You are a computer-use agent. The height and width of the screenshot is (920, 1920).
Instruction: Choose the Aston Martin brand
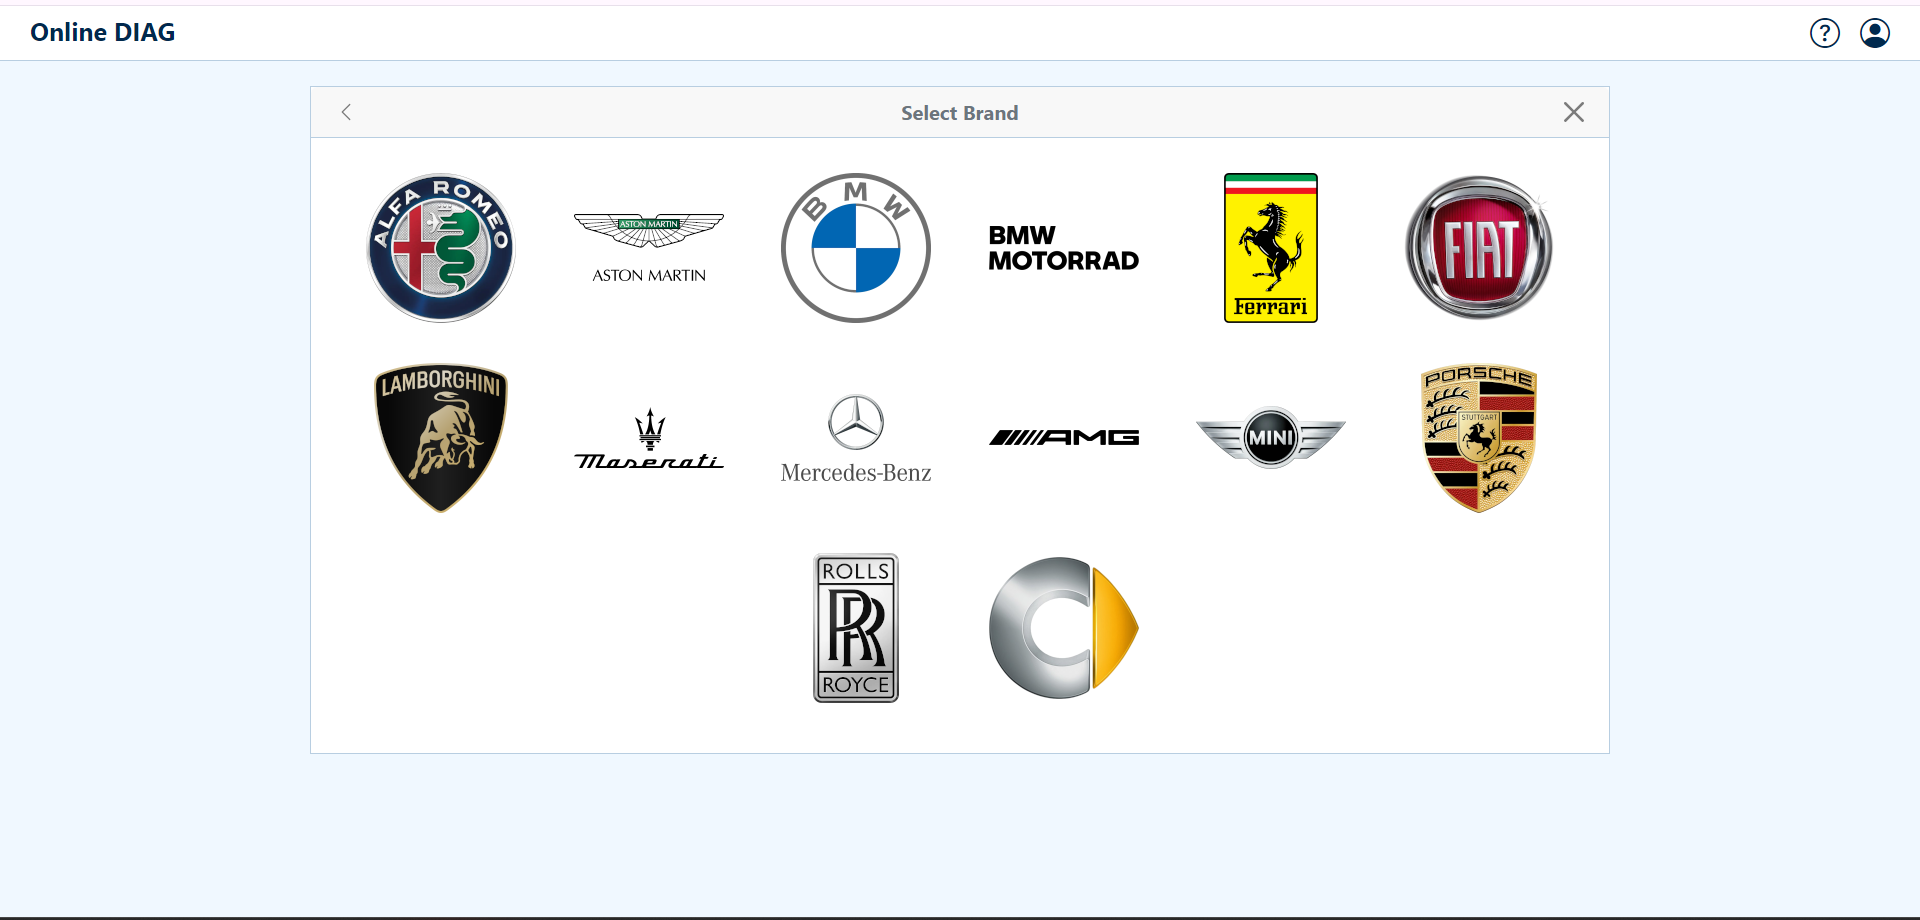click(x=649, y=248)
